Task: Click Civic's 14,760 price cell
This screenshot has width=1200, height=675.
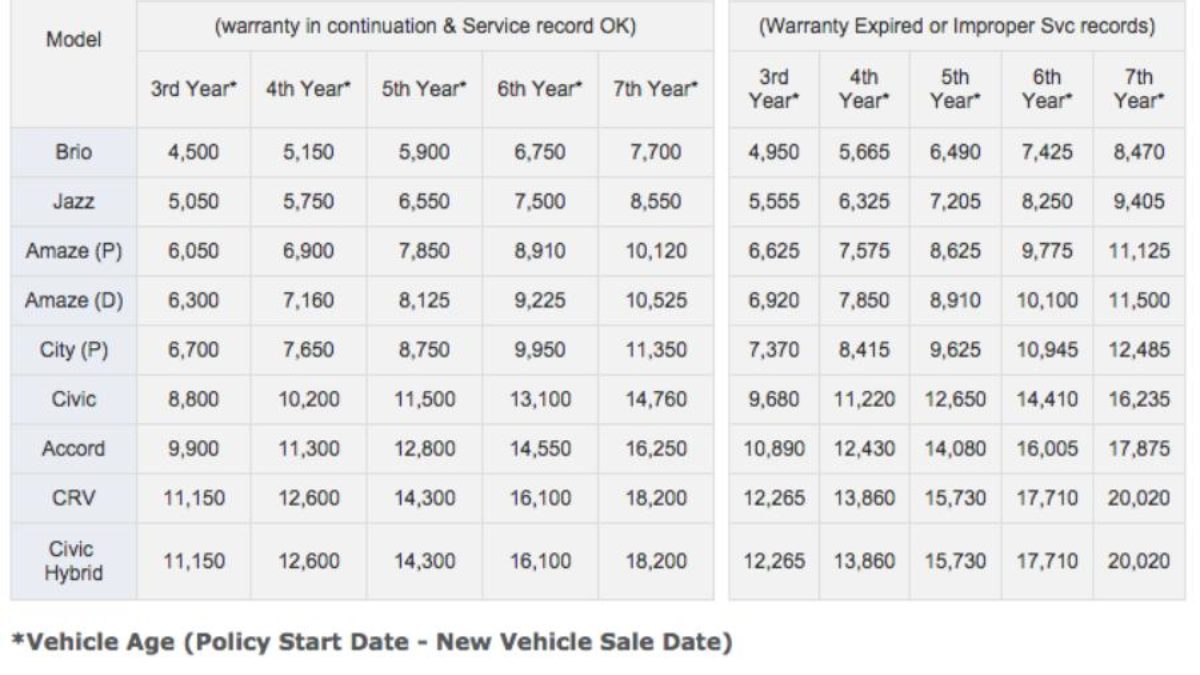Action: point(656,400)
